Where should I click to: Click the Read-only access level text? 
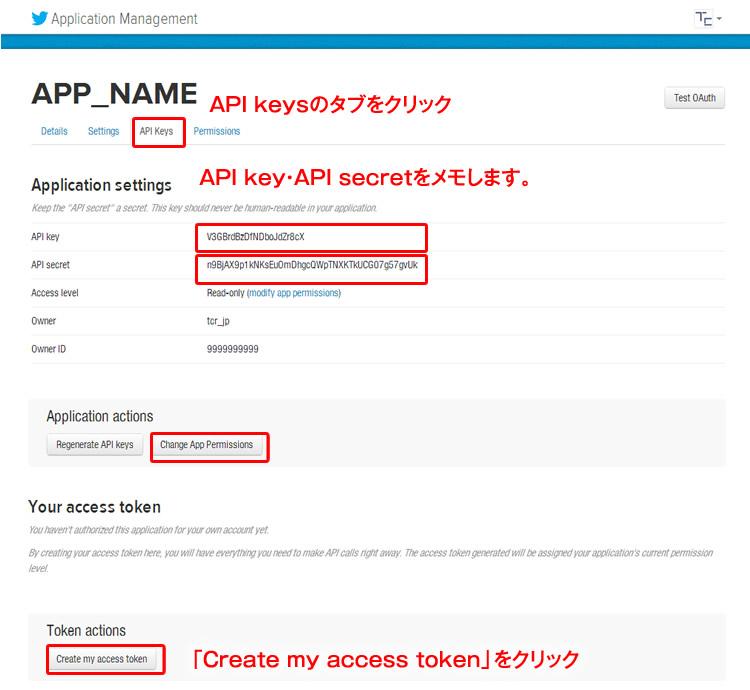[225, 293]
